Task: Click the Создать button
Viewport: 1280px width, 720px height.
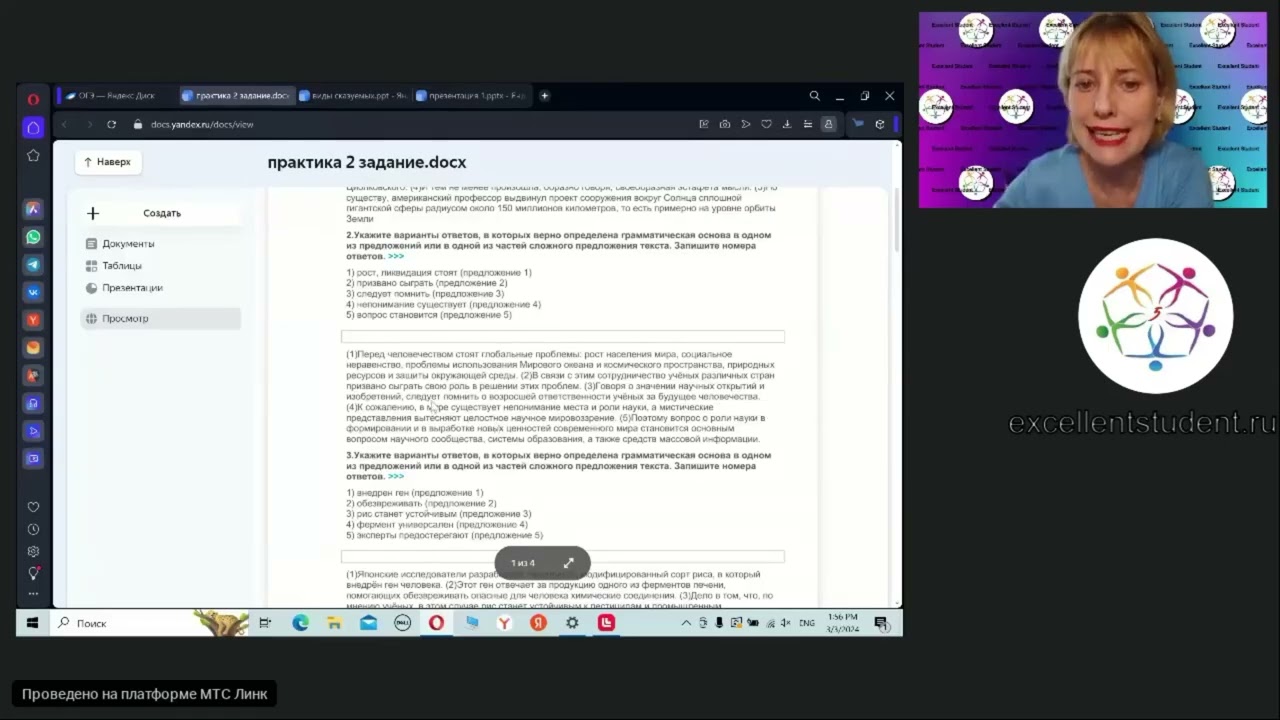Action: [x=161, y=213]
